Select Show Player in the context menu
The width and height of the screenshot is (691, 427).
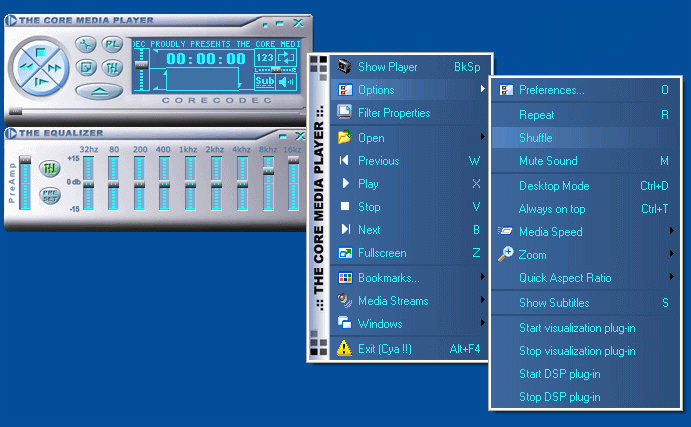pos(411,67)
